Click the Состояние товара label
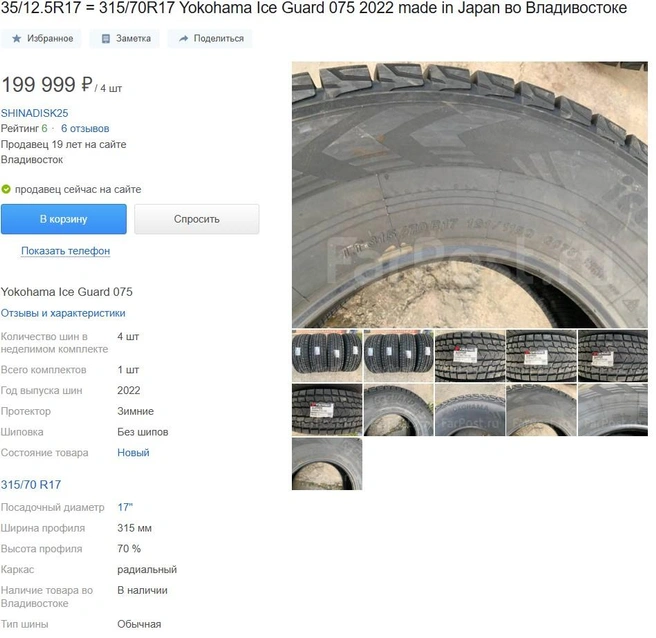Viewport: 656px width, 638px height. pos(44,453)
